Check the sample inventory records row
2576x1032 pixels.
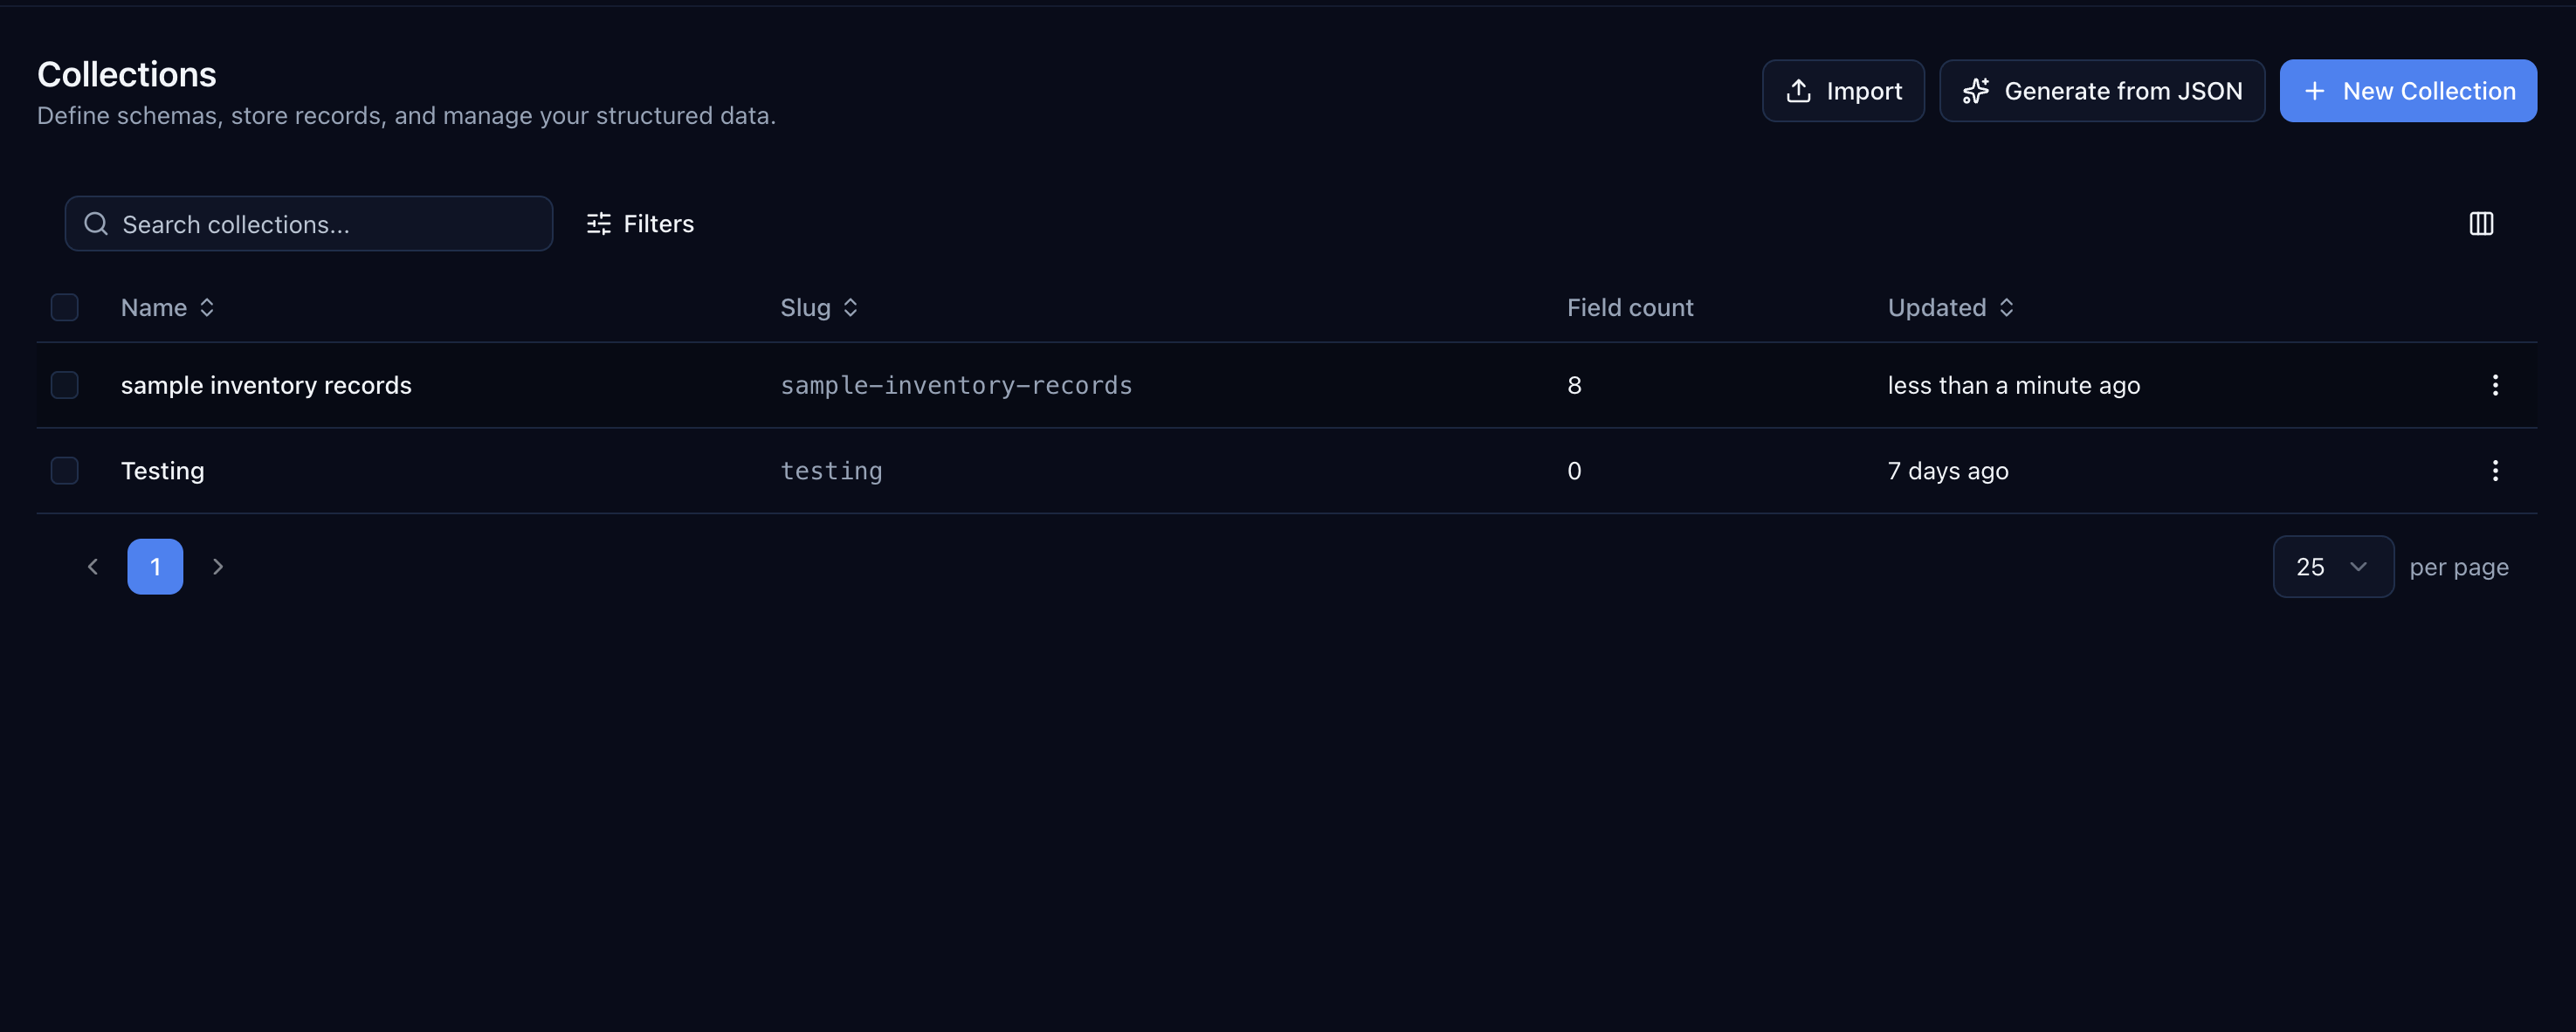pyautogui.click(x=65, y=385)
